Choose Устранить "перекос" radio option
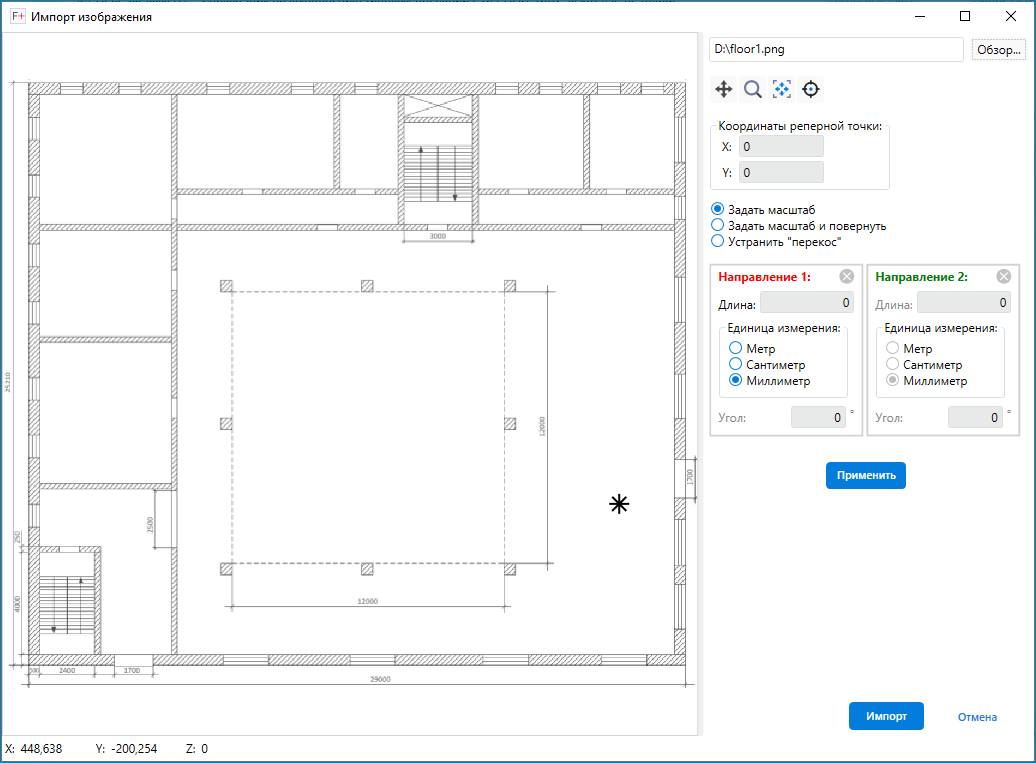Screen dimensions: 1036x763 pos(776,242)
